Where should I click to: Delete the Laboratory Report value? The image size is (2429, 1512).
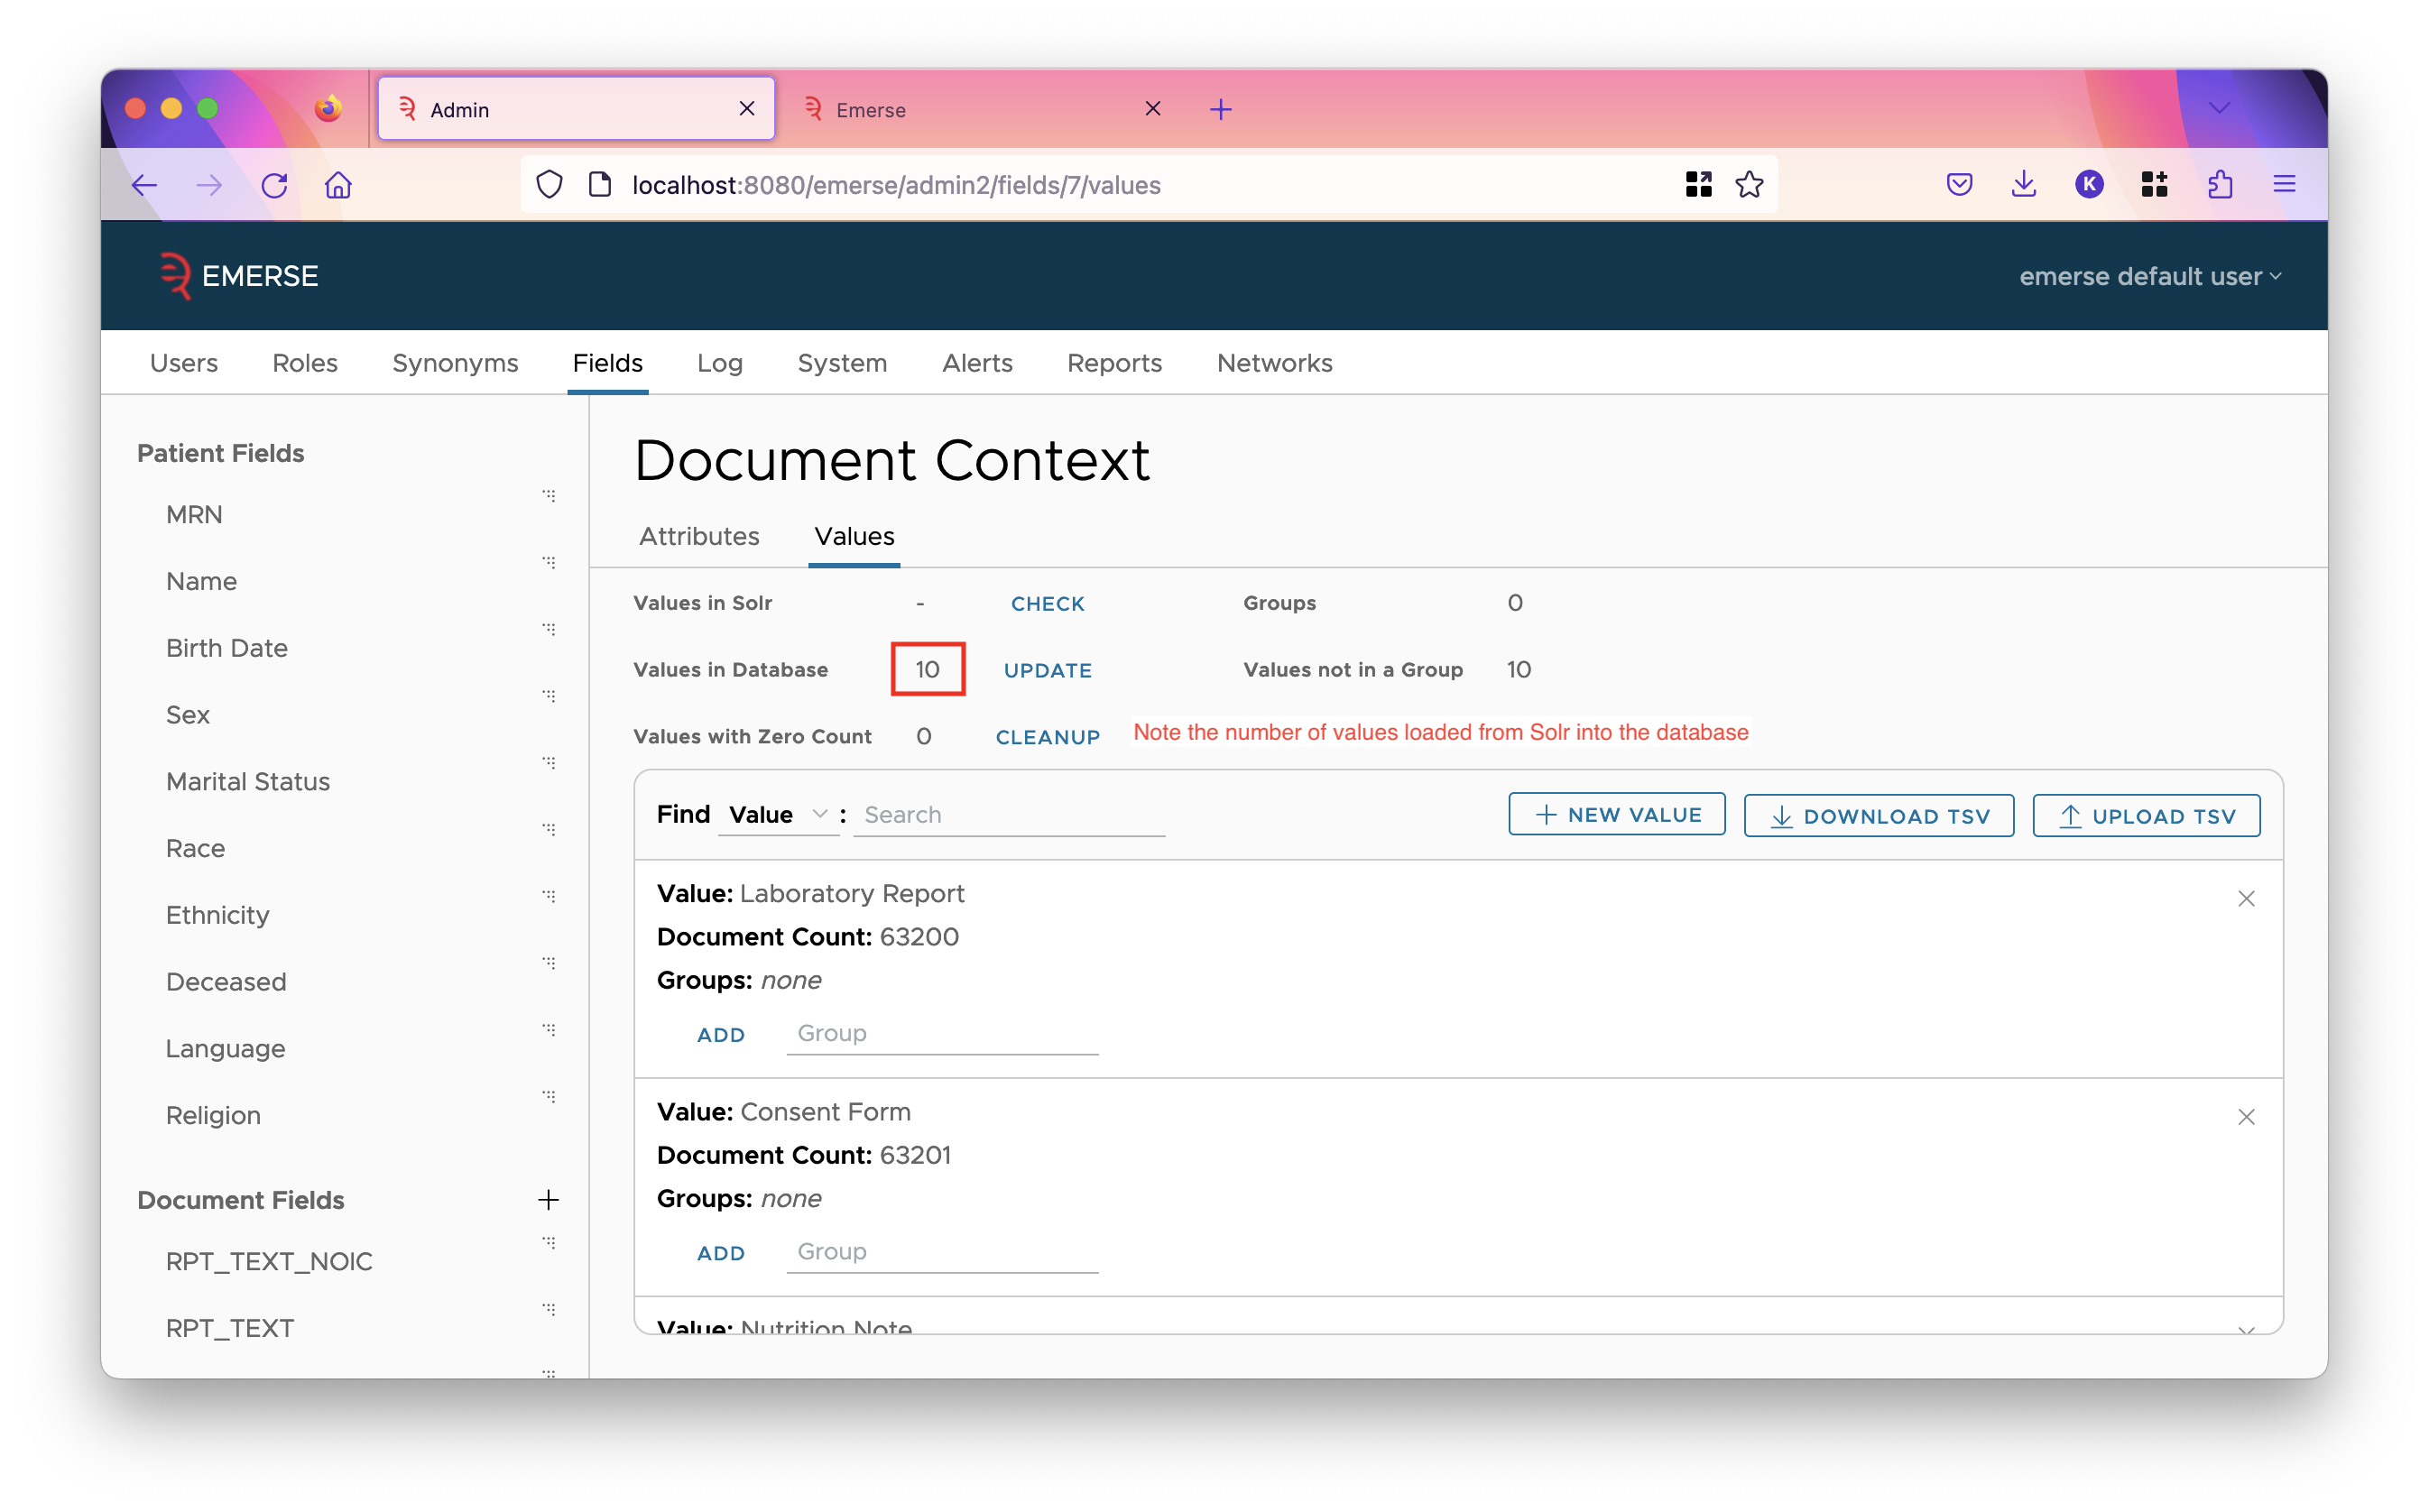pos(2246,899)
